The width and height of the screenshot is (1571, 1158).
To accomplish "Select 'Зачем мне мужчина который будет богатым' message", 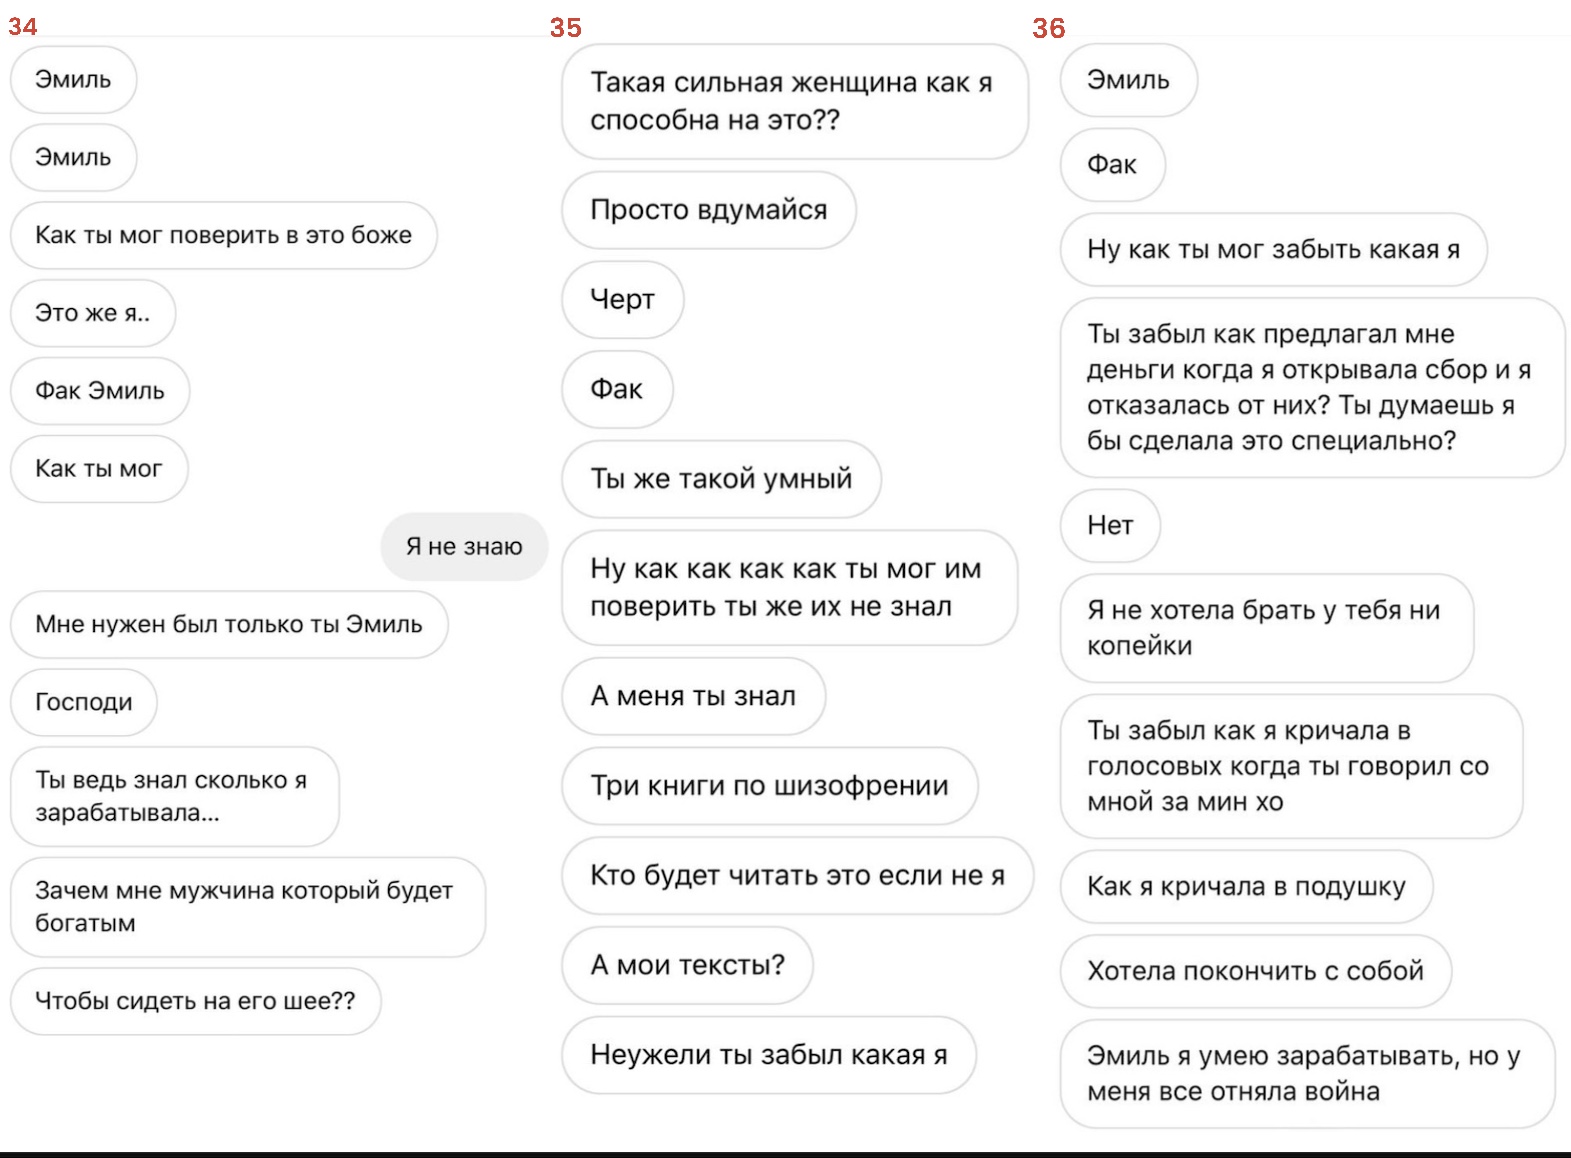I will tap(248, 906).
